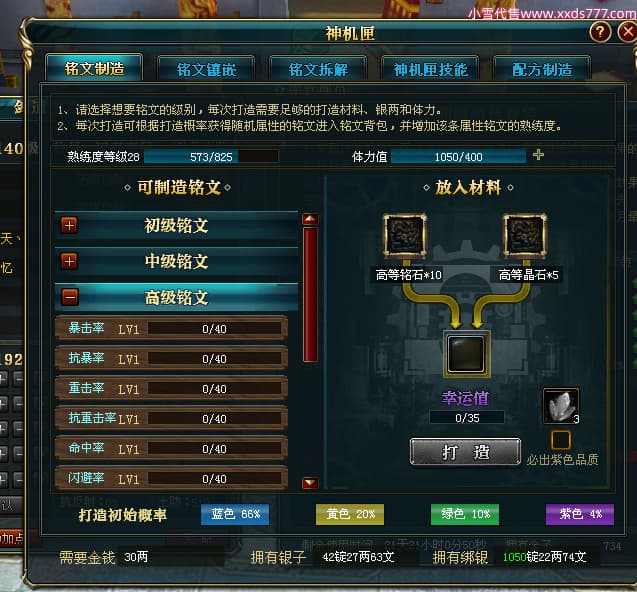Click the plus icon beside 体力值 bar
Image resolution: width=637 pixels, height=592 pixels.
pos(538,154)
